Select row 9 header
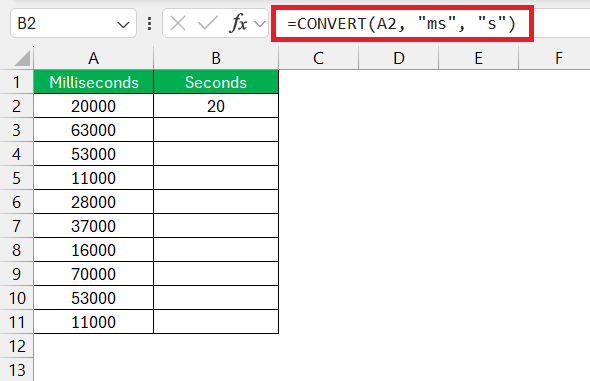 [16, 274]
